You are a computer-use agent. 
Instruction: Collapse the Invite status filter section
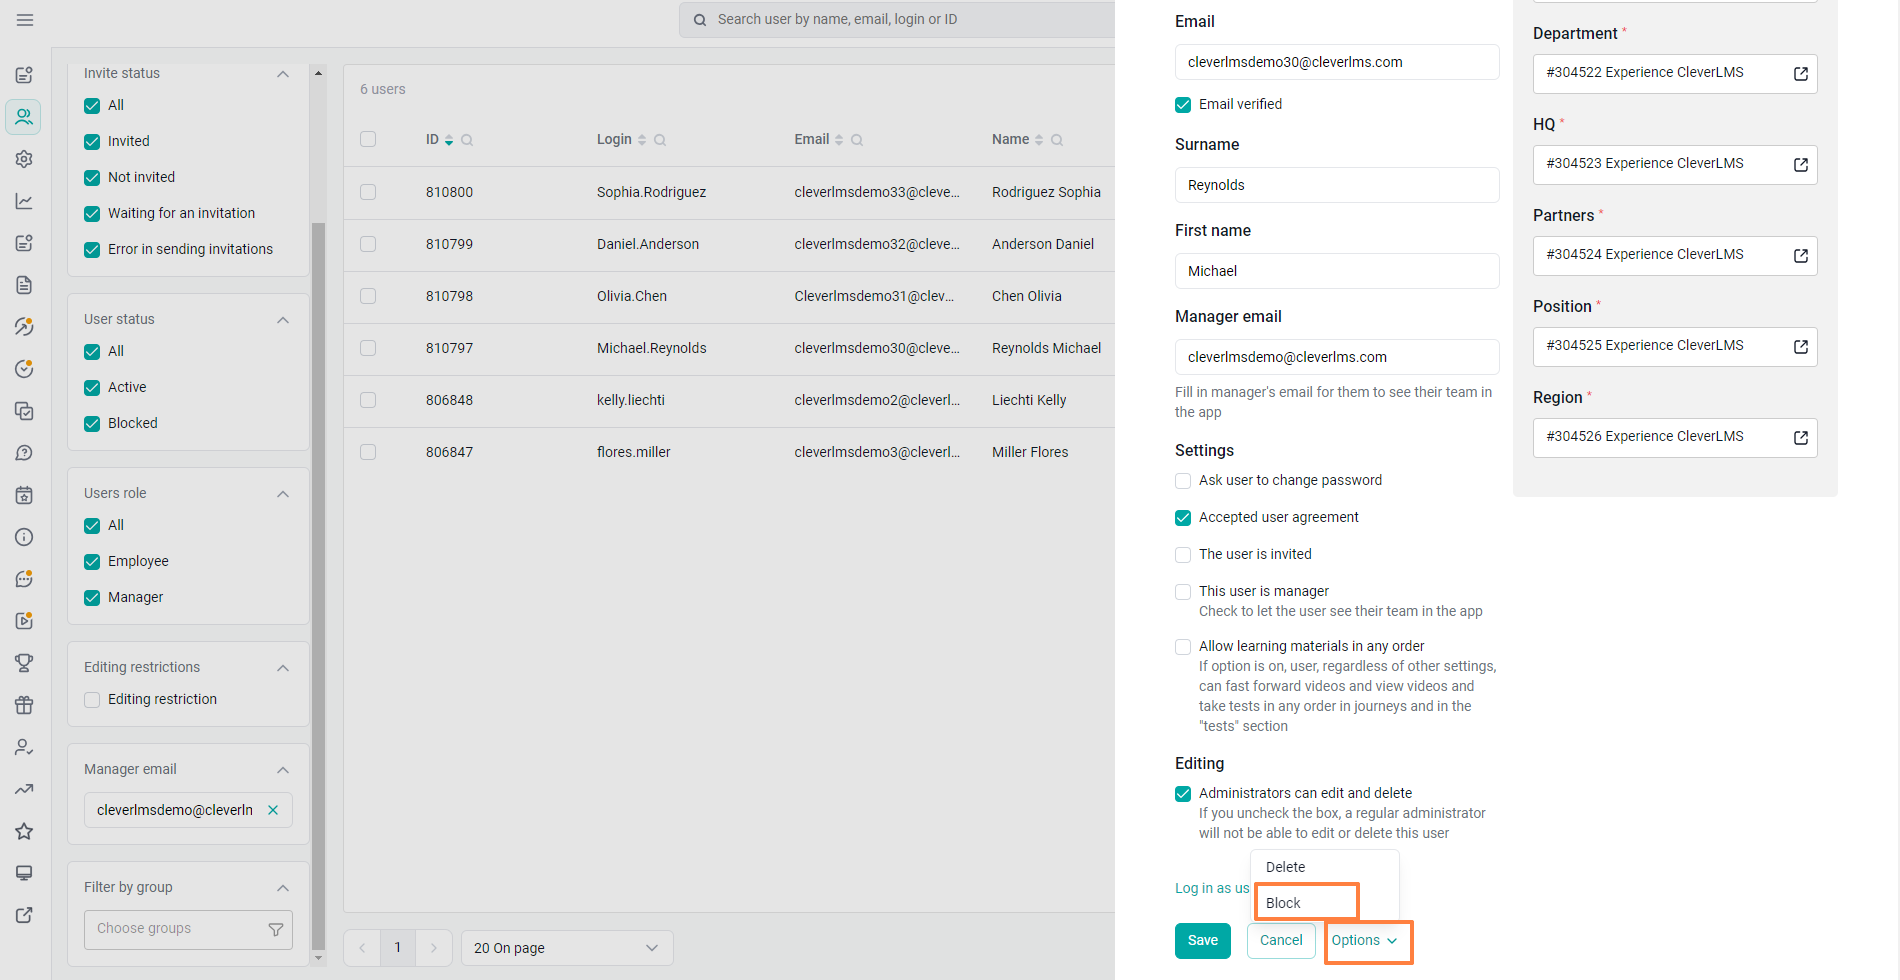pos(283,74)
